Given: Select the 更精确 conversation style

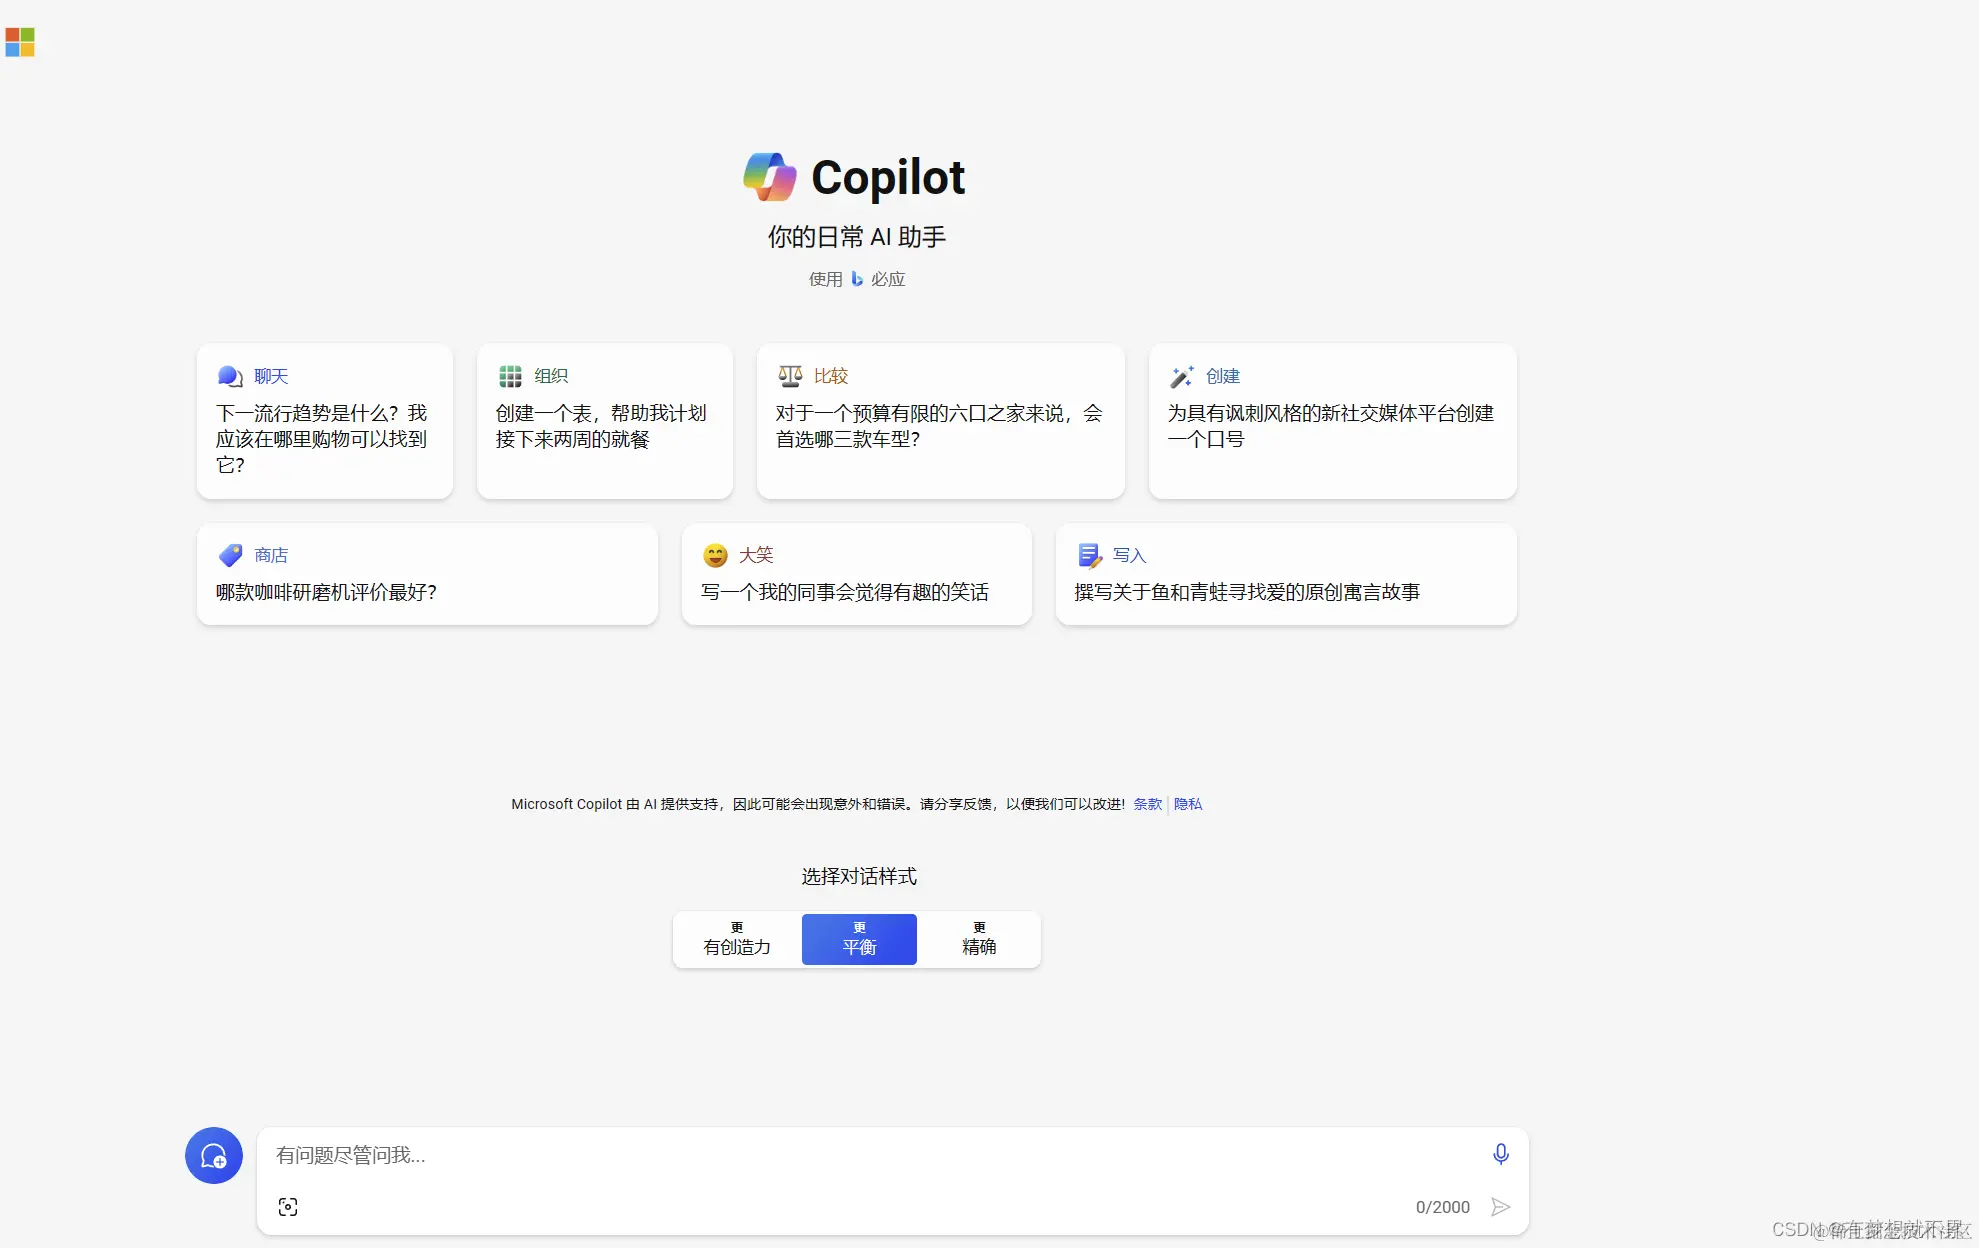Looking at the screenshot, I should pos(979,939).
